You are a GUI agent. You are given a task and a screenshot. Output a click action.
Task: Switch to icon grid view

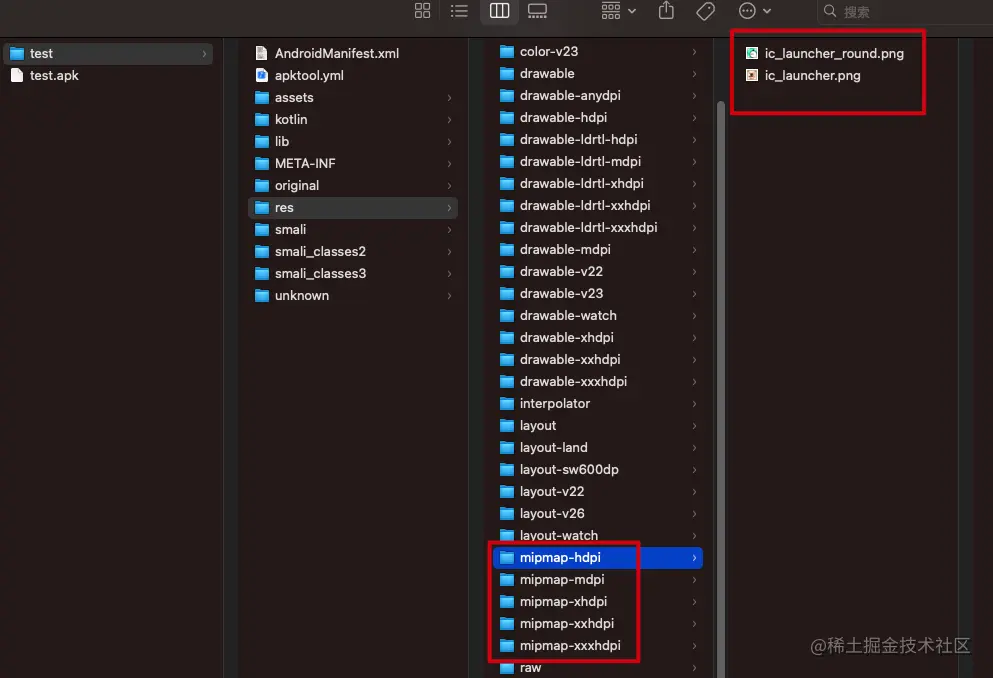422,11
